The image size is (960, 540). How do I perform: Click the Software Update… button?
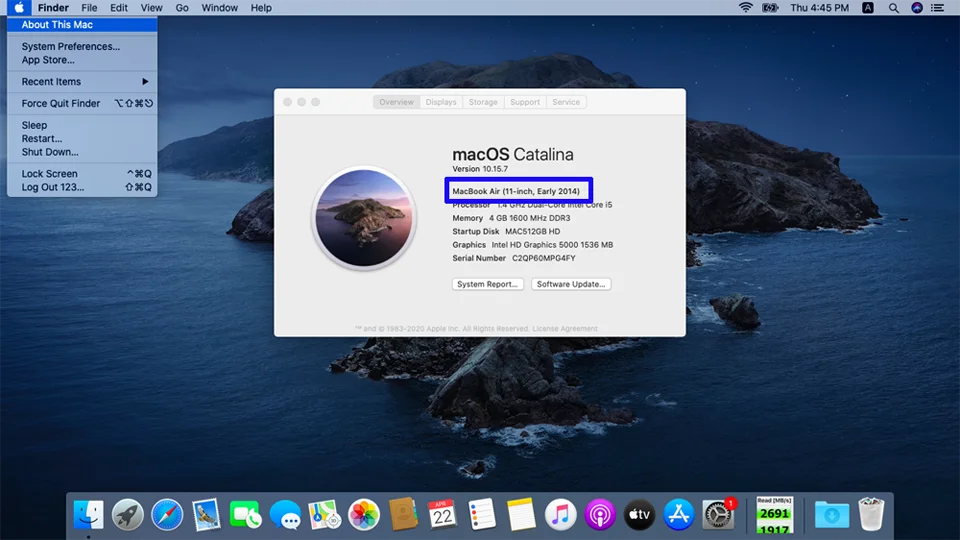tap(571, 284)
